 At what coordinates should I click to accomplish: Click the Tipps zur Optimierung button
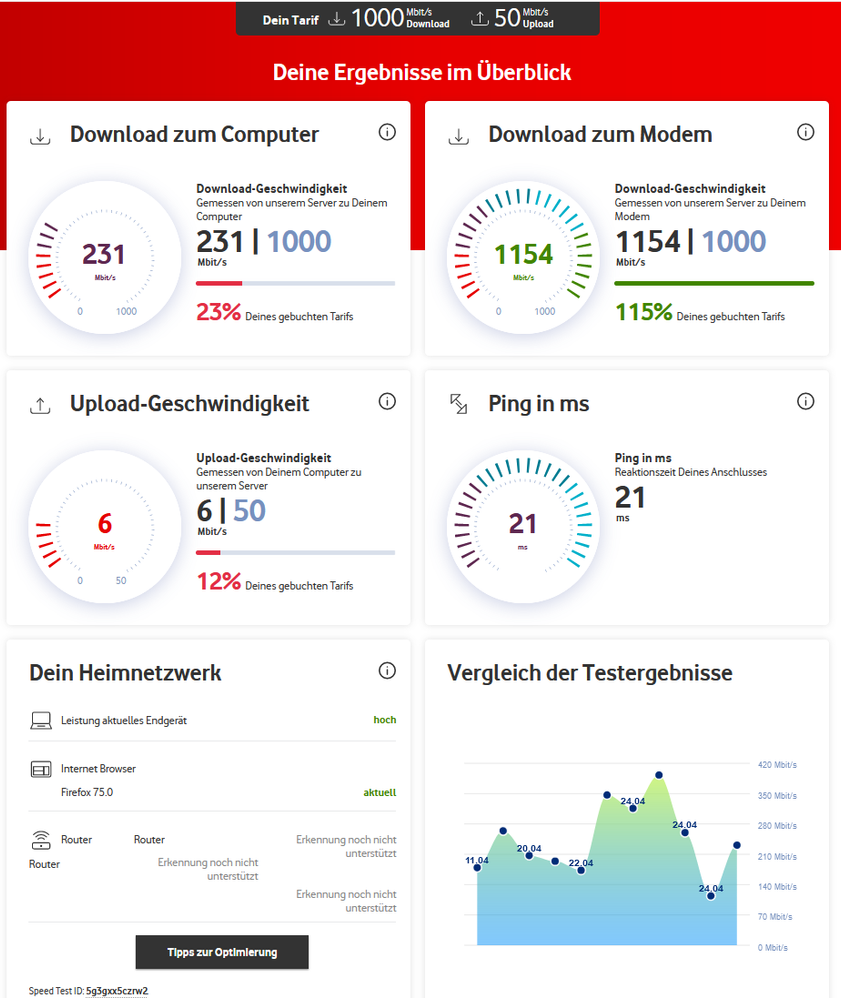click(x=222, y=952)
